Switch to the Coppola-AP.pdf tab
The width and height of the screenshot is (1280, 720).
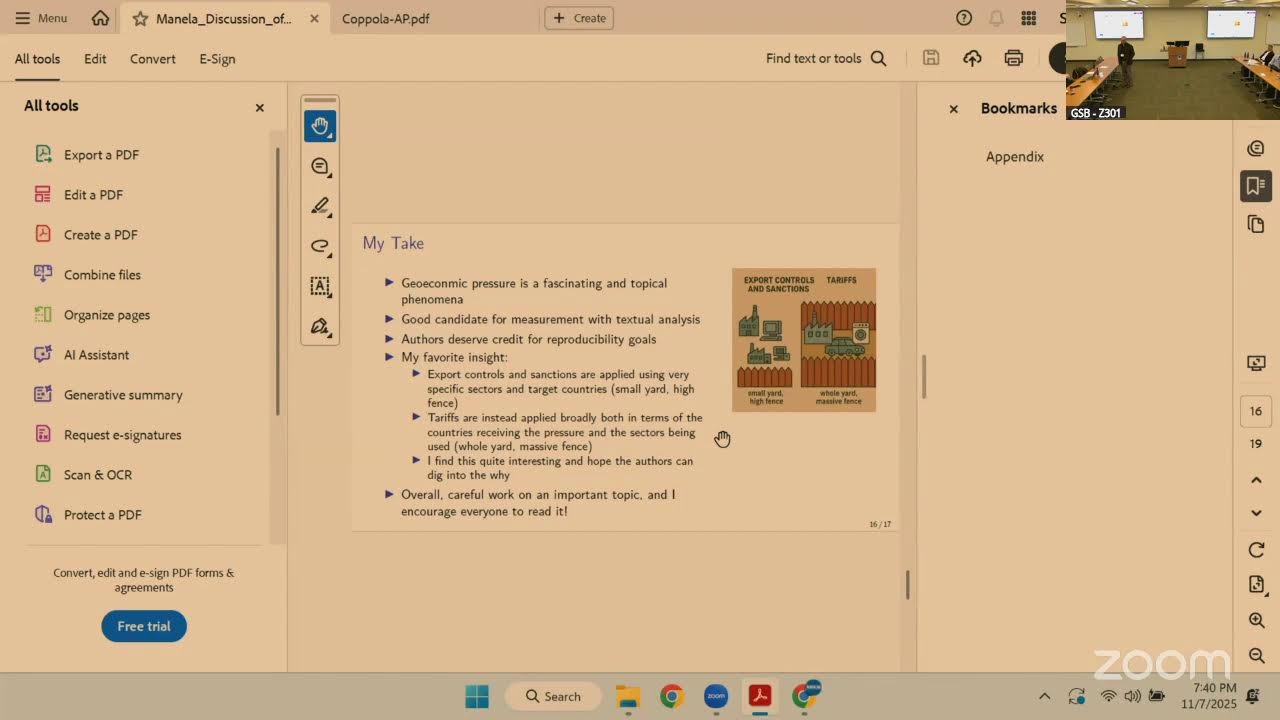(x=386, y=18)
